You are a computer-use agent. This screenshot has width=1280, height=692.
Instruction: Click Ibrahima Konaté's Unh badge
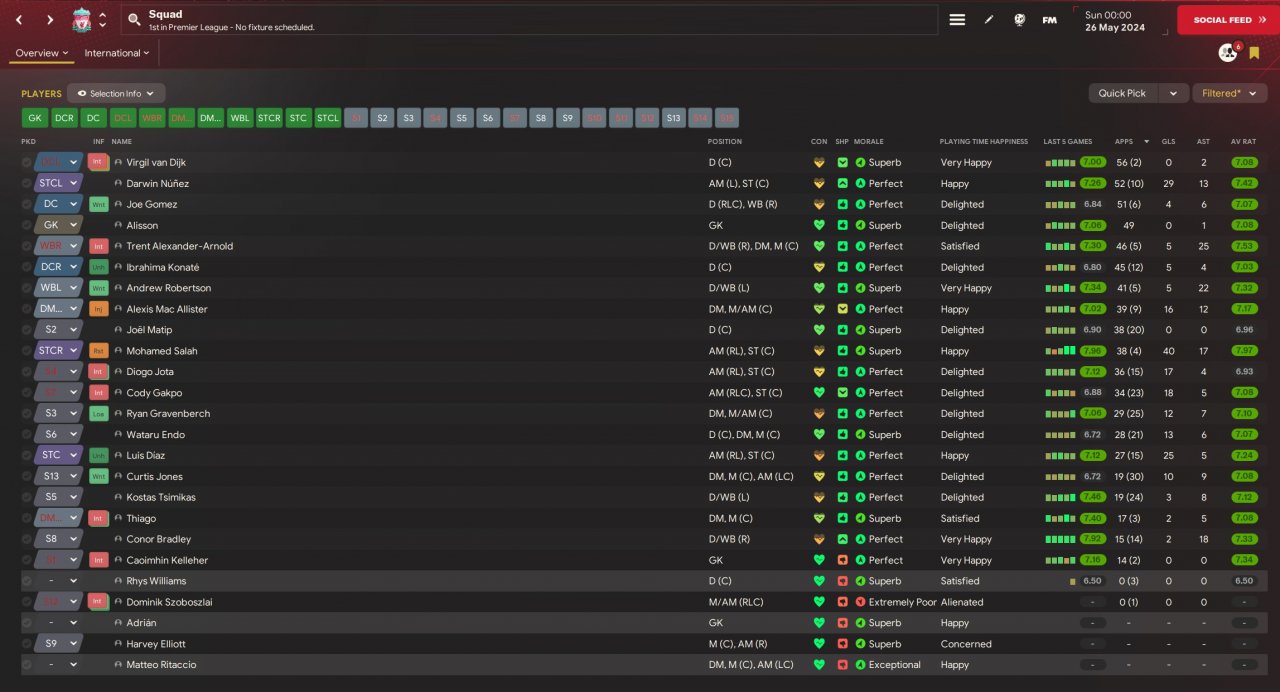click(98, 267)
